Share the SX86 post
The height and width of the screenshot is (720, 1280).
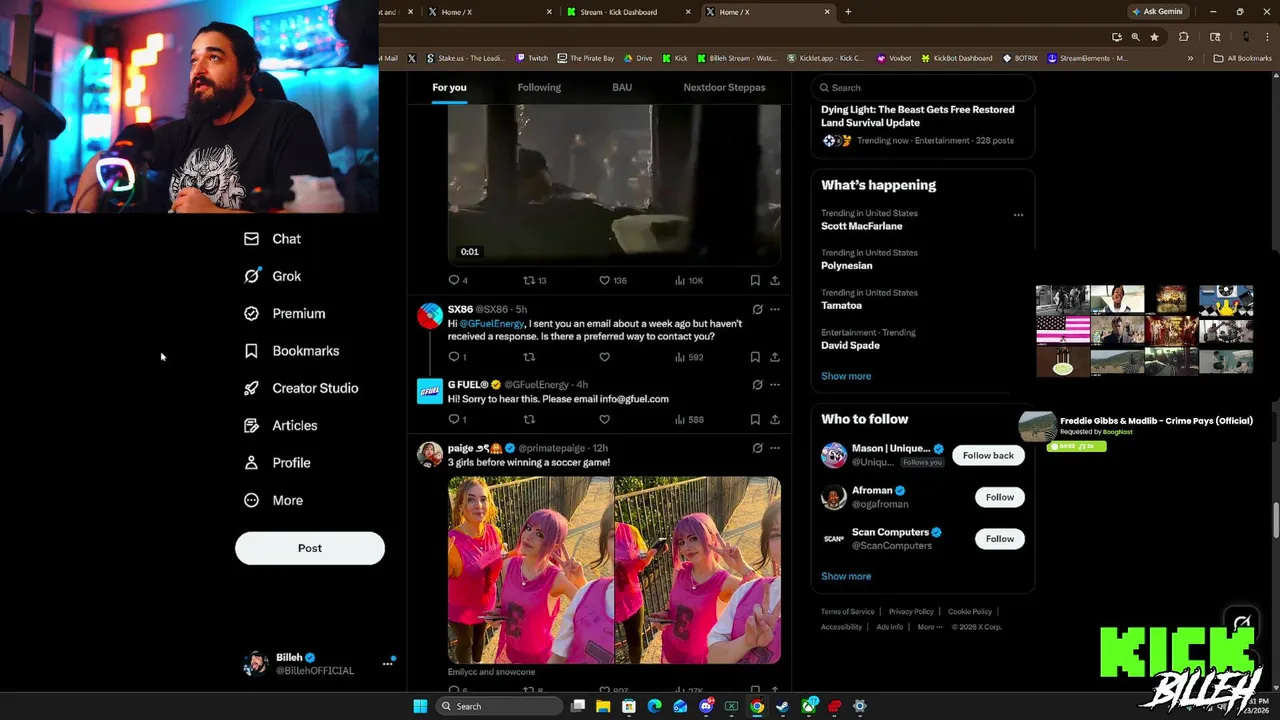point(775,357)
